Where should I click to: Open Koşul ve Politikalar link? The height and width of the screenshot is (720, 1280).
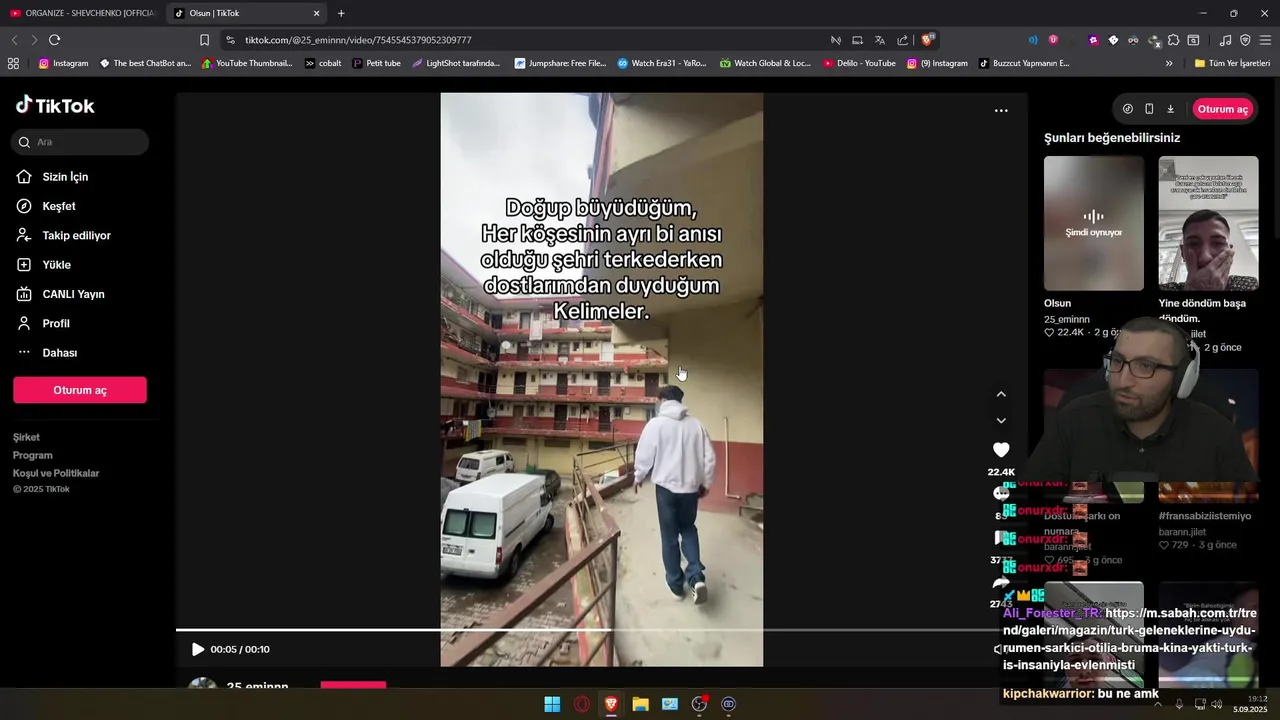56,473
